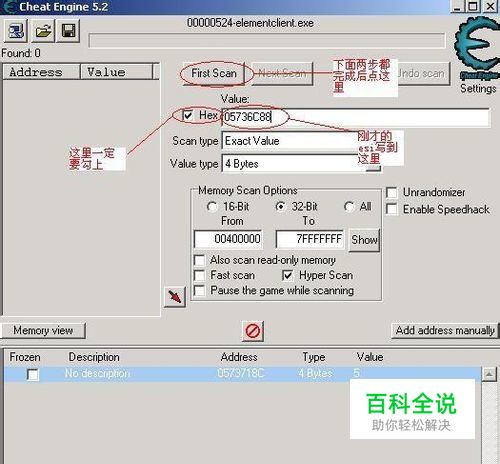500x464 pixels.
Task: Minimize the Cheat Engine window
Action: coord(457,6)
